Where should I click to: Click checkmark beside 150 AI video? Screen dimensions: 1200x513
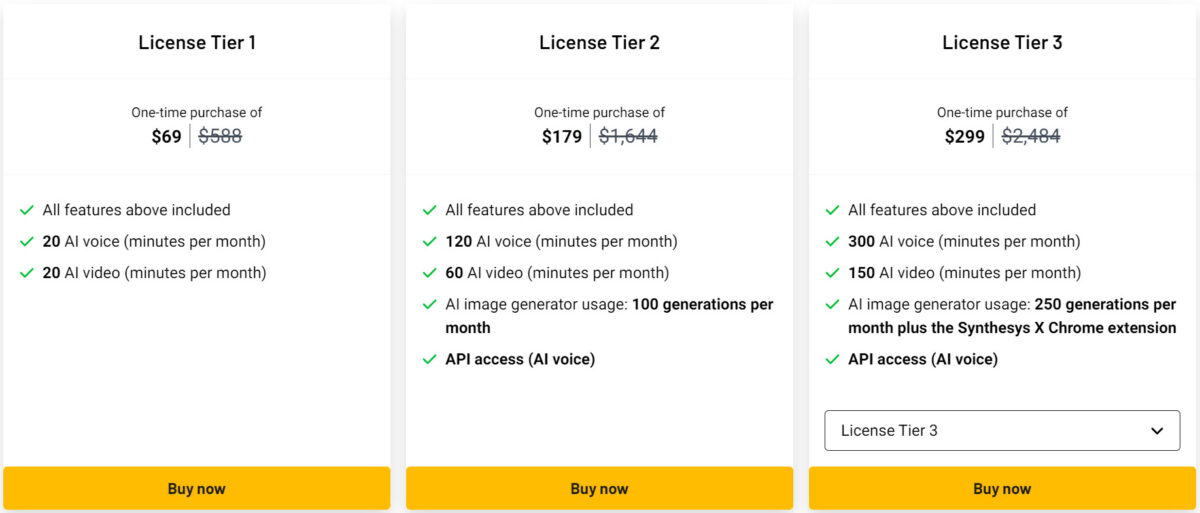click(x=833, y=273)
